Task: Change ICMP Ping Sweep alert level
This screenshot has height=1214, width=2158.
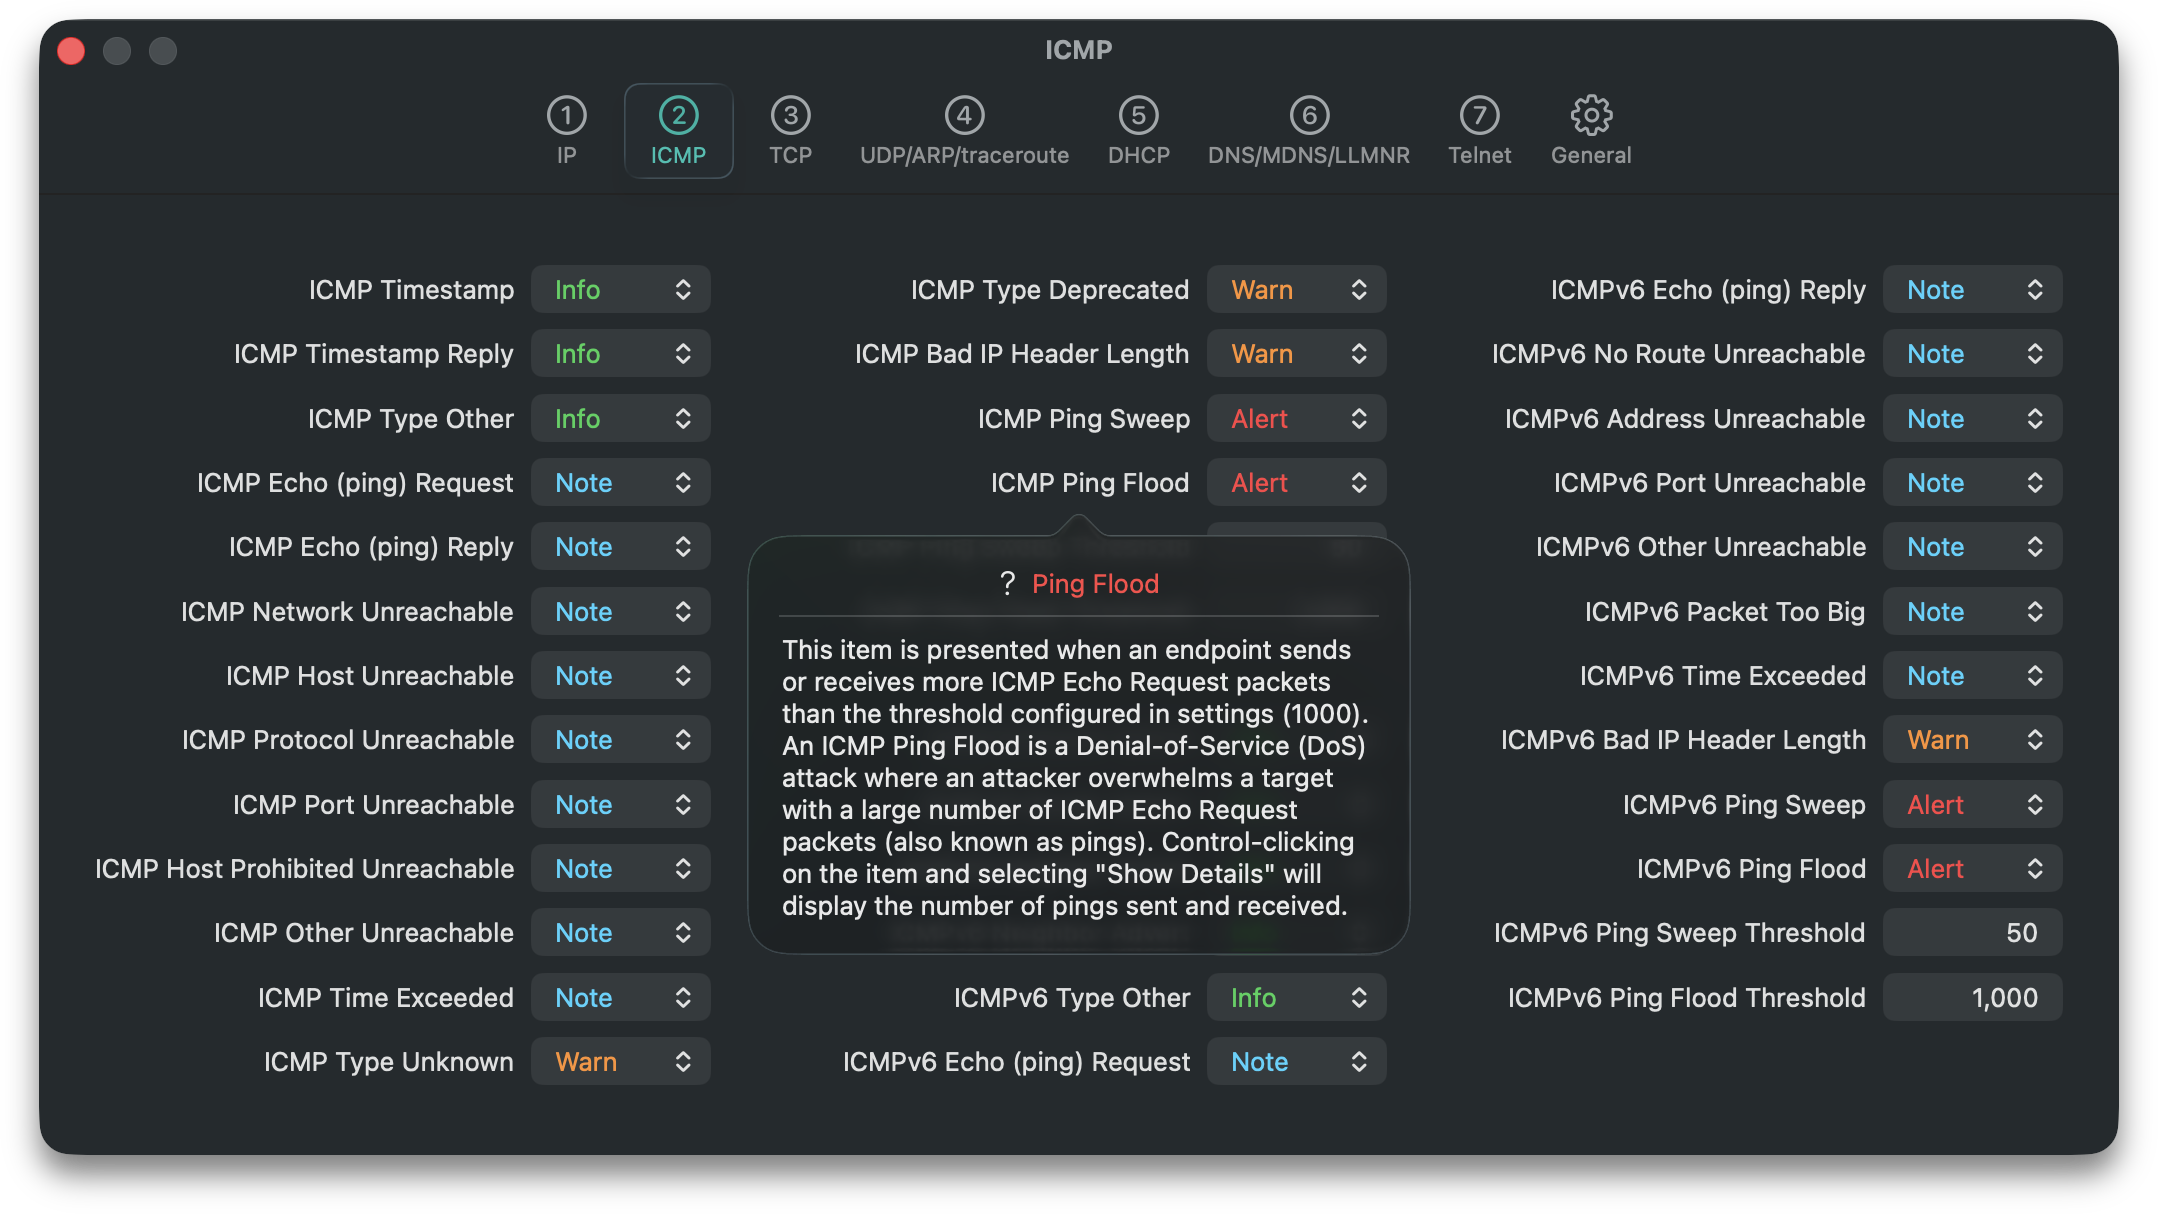Action: coord(1296,419)
